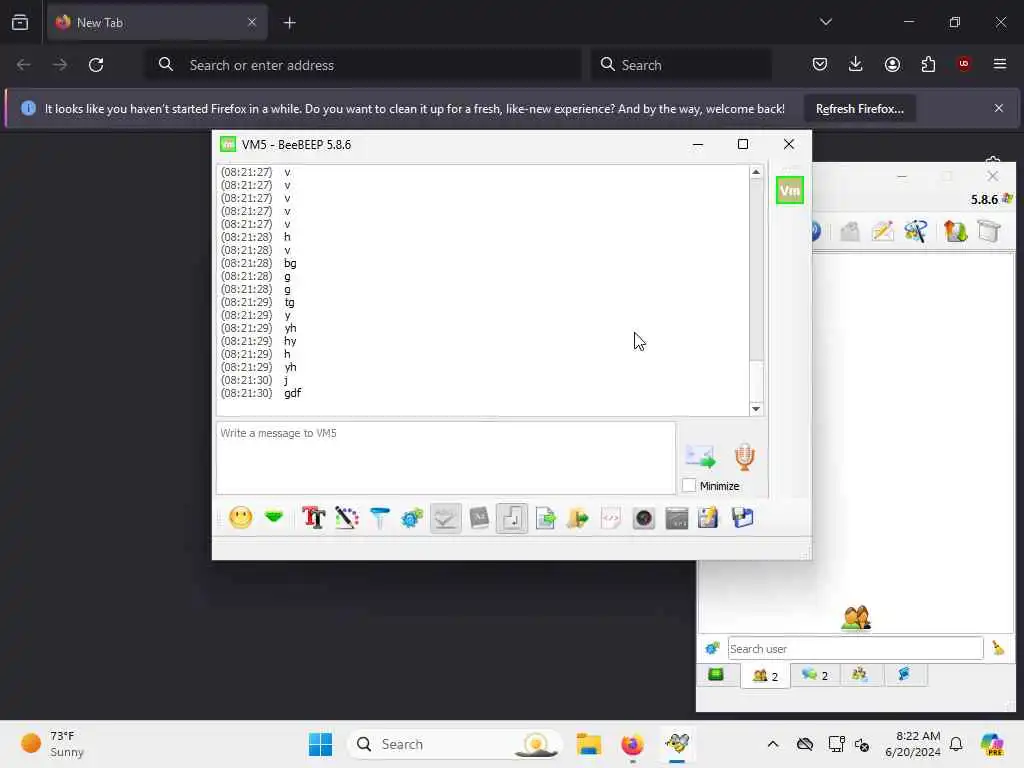The width and height of the screenshot is (1024, 768).
Task: Expand the Firefox list all tabs chevron
Action: pos(825,22)
